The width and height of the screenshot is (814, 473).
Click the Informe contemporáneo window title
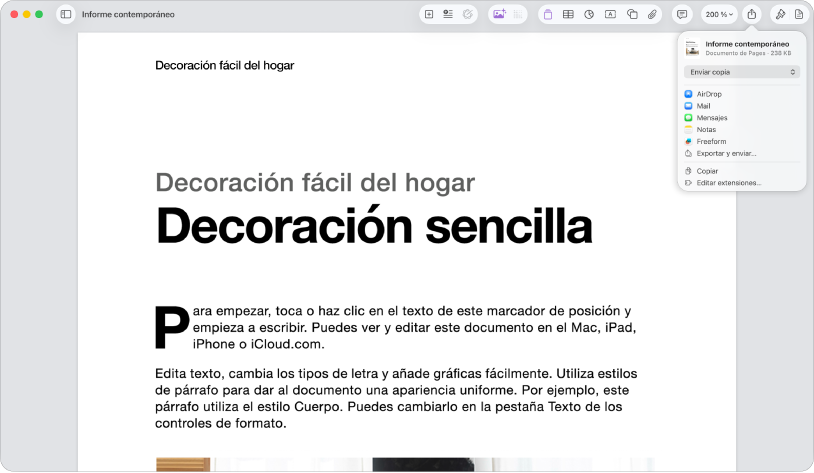tap(128, 15)
